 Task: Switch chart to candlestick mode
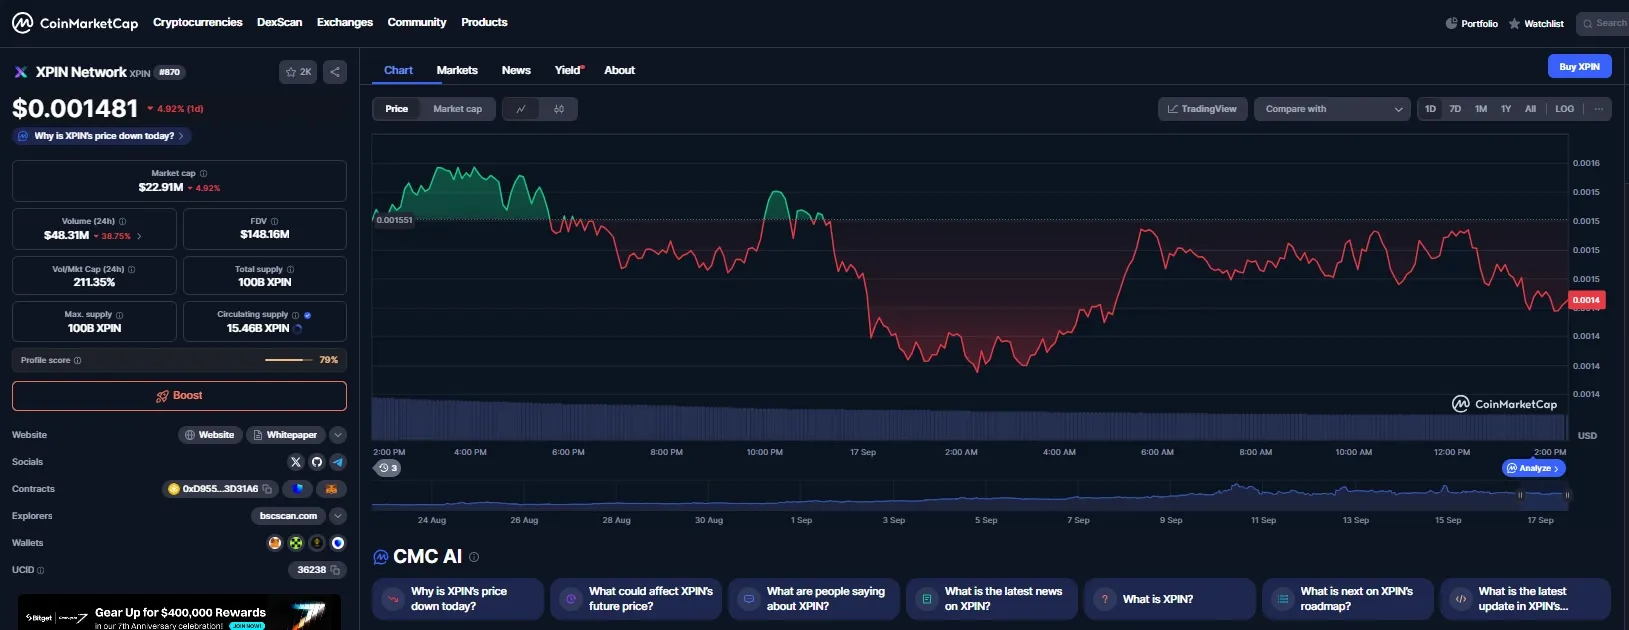pyautogui.click(x=559, y=109)
